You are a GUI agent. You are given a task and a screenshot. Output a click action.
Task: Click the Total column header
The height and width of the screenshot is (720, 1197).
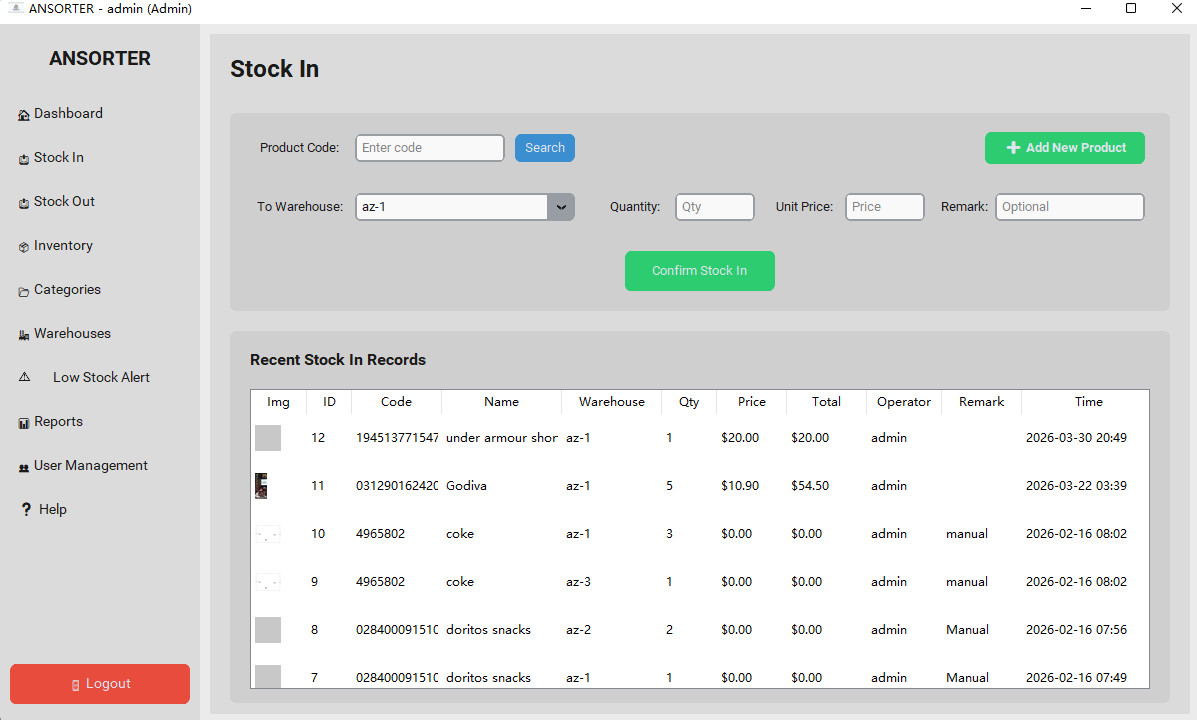point(827,402)
